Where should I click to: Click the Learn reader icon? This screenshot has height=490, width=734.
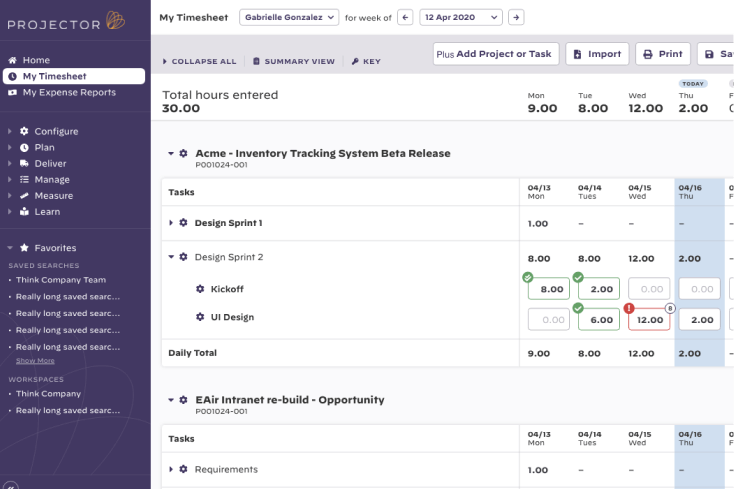(x=24, y=212)
